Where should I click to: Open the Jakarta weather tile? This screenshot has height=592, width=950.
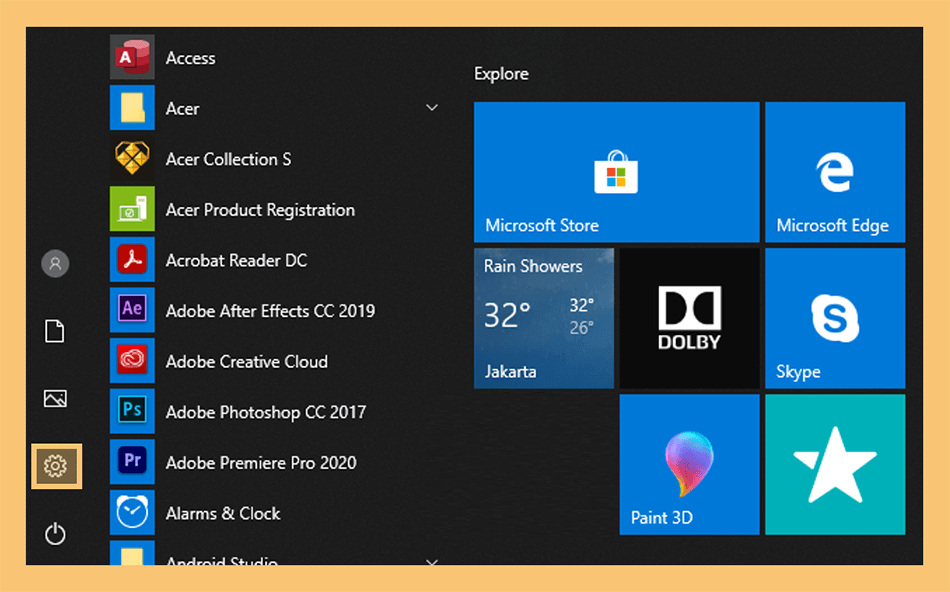(x=543, y=318)
